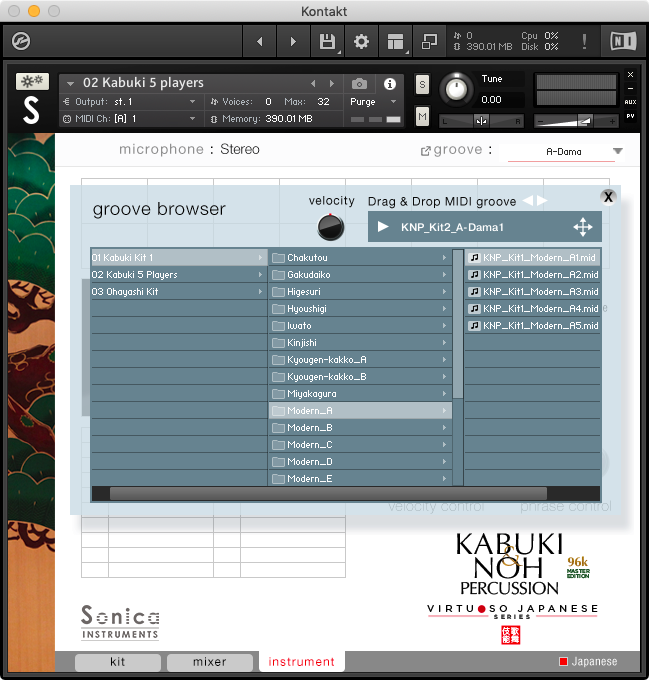Switch to the mixer tab
The image size is (649, 680).
210,662
